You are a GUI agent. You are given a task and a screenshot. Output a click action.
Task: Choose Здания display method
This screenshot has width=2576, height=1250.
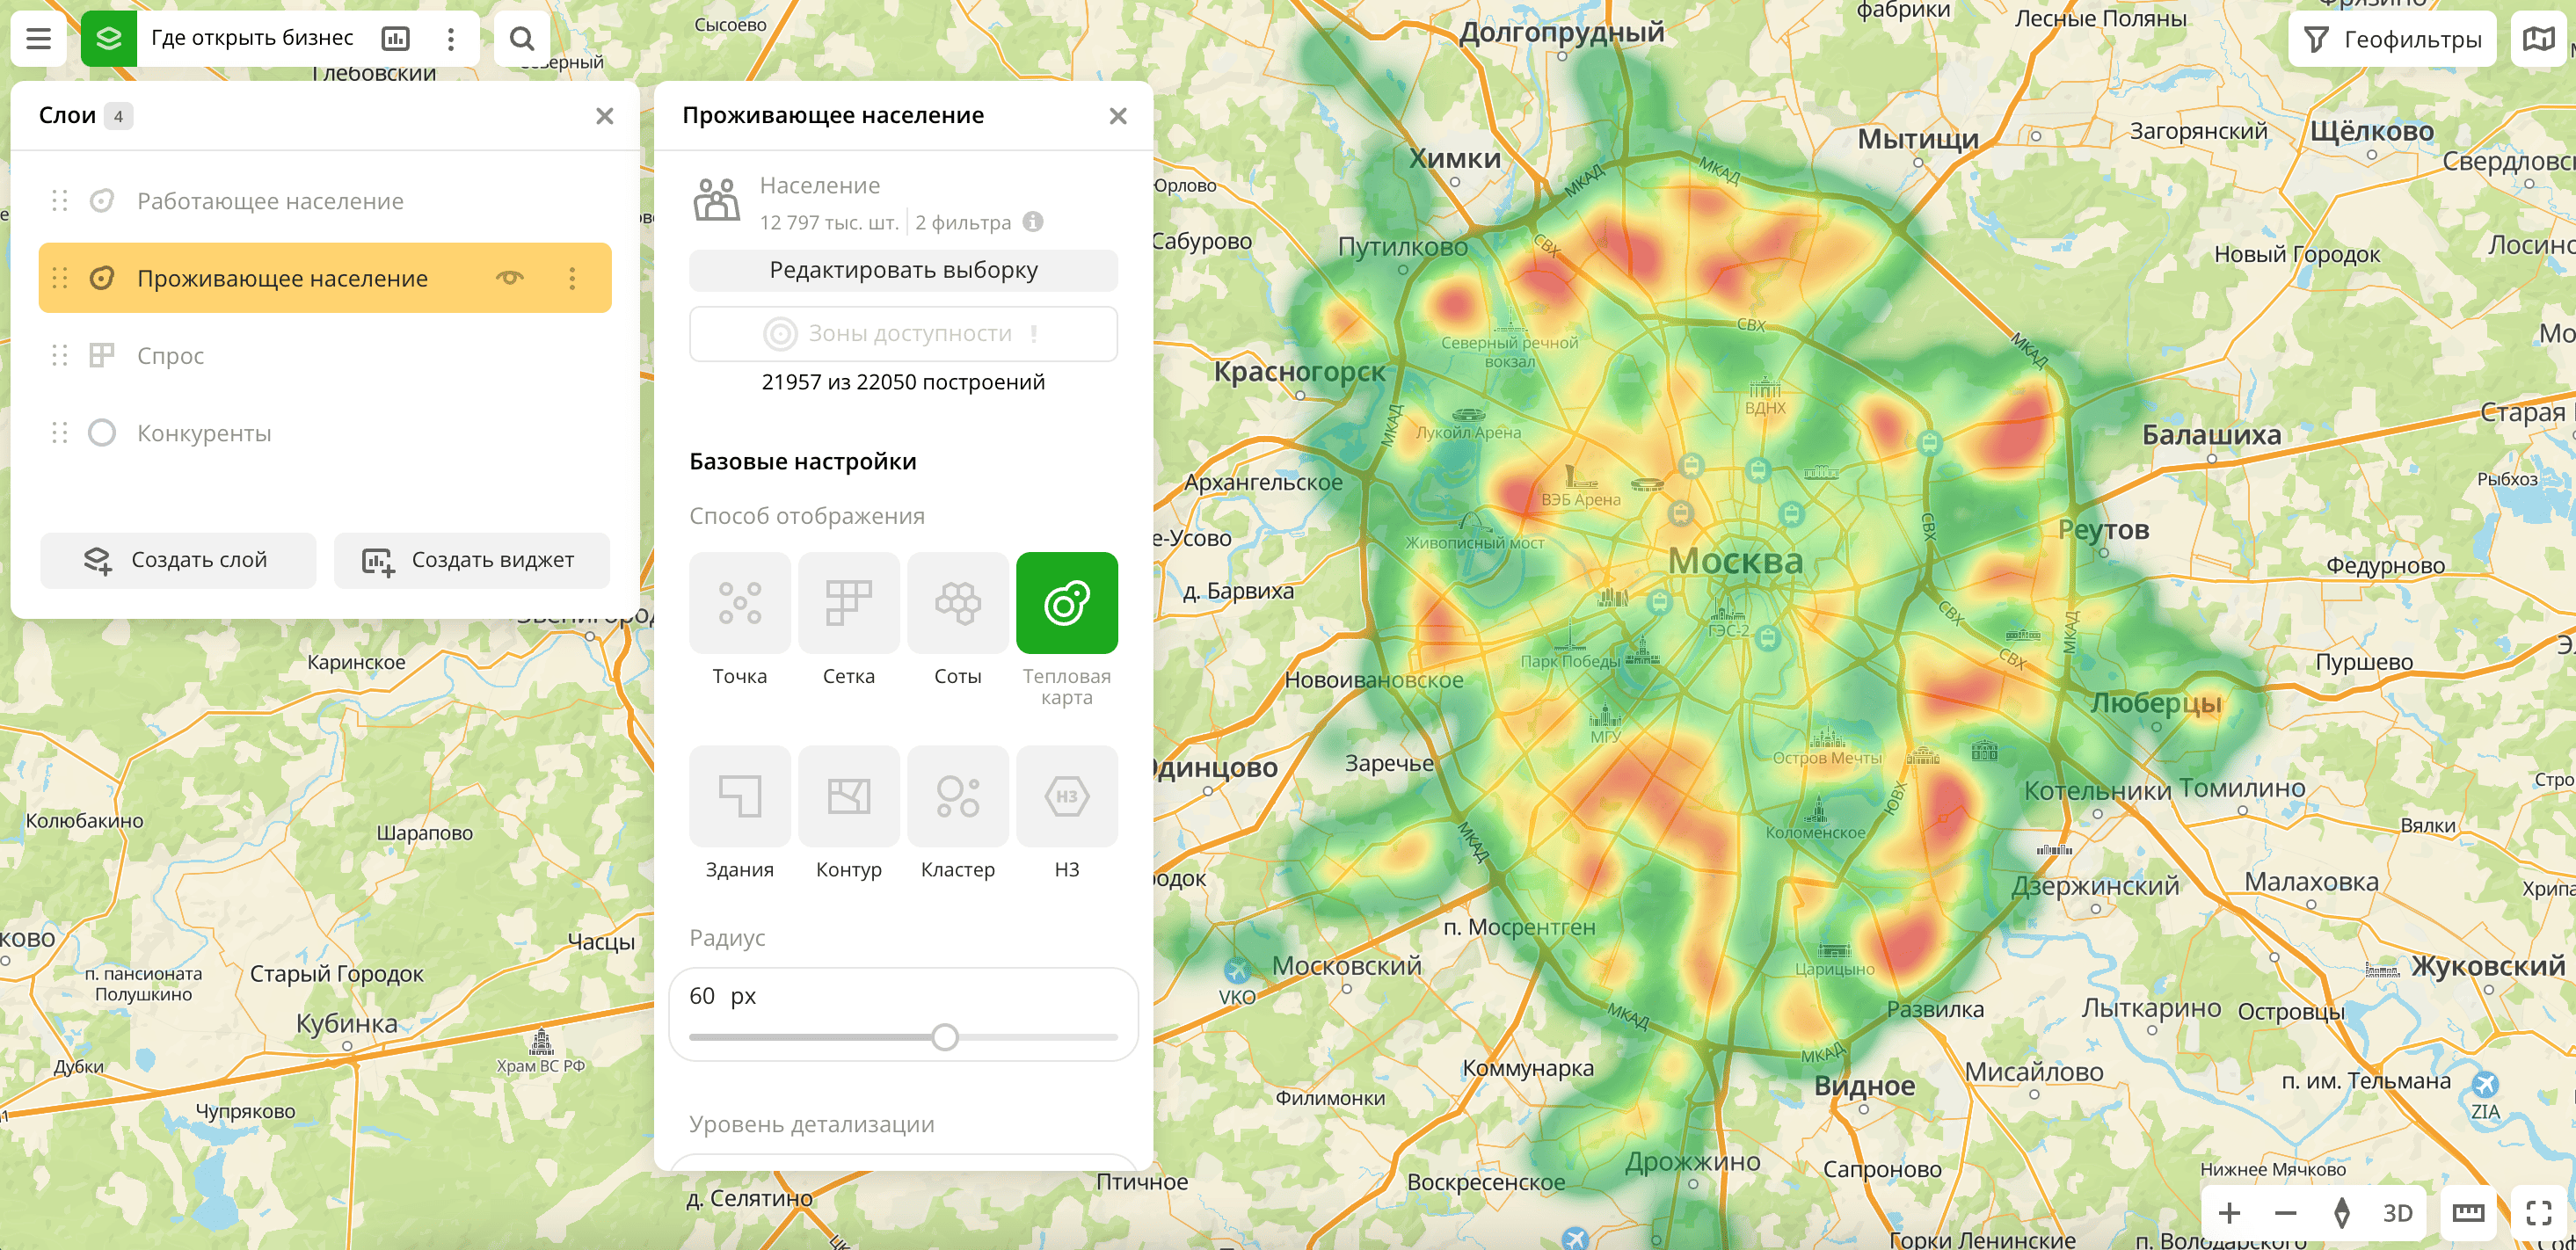click(x=740, y=796)
